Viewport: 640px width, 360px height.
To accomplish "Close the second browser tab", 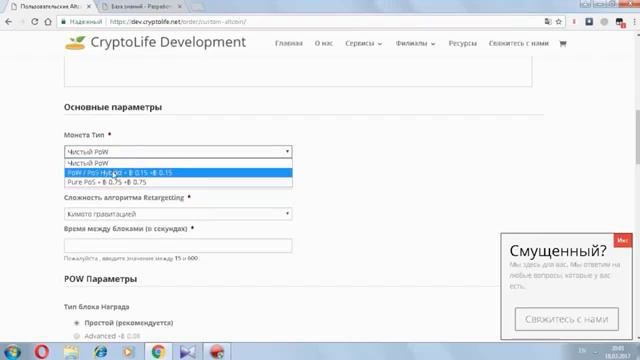I will pos(179,7).
